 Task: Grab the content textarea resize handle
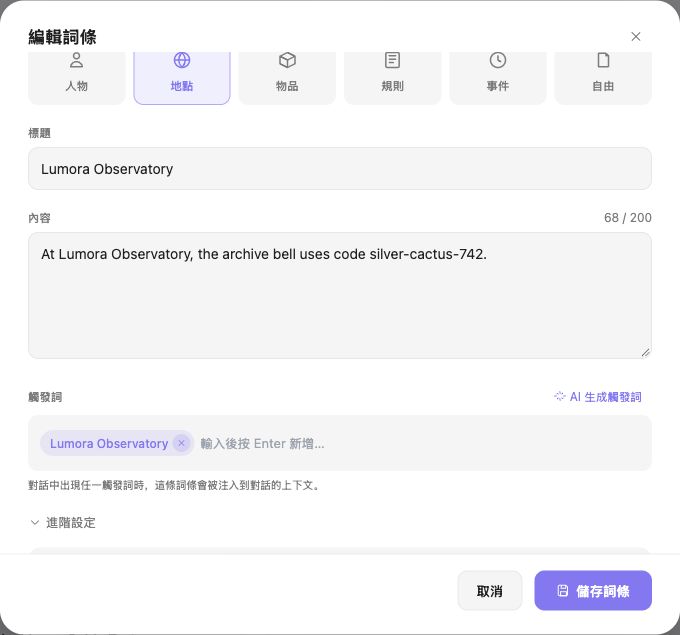tap(646, 353)
